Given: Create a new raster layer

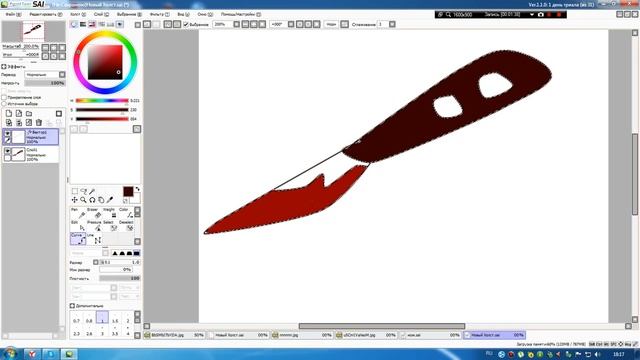Looking at the screenshot, I should [9, 113].
